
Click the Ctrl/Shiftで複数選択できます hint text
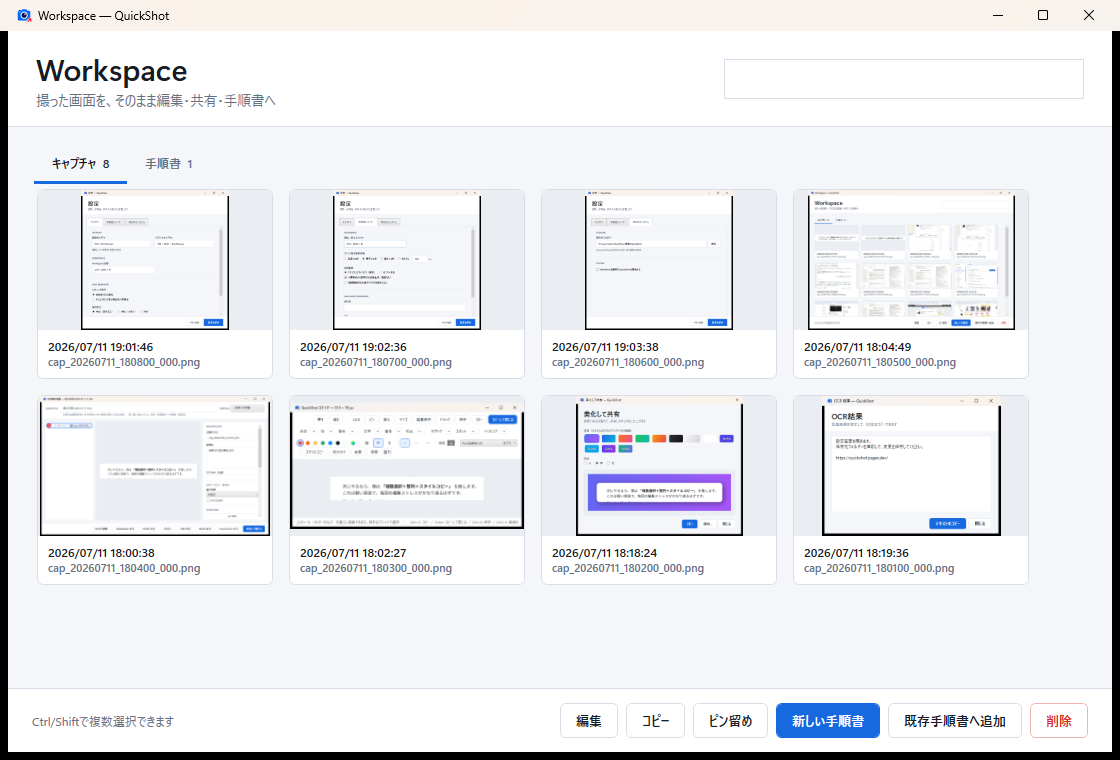point(103,721)
